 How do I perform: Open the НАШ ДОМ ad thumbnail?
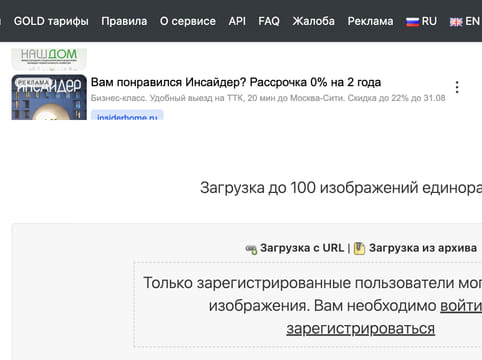(49, 59)
